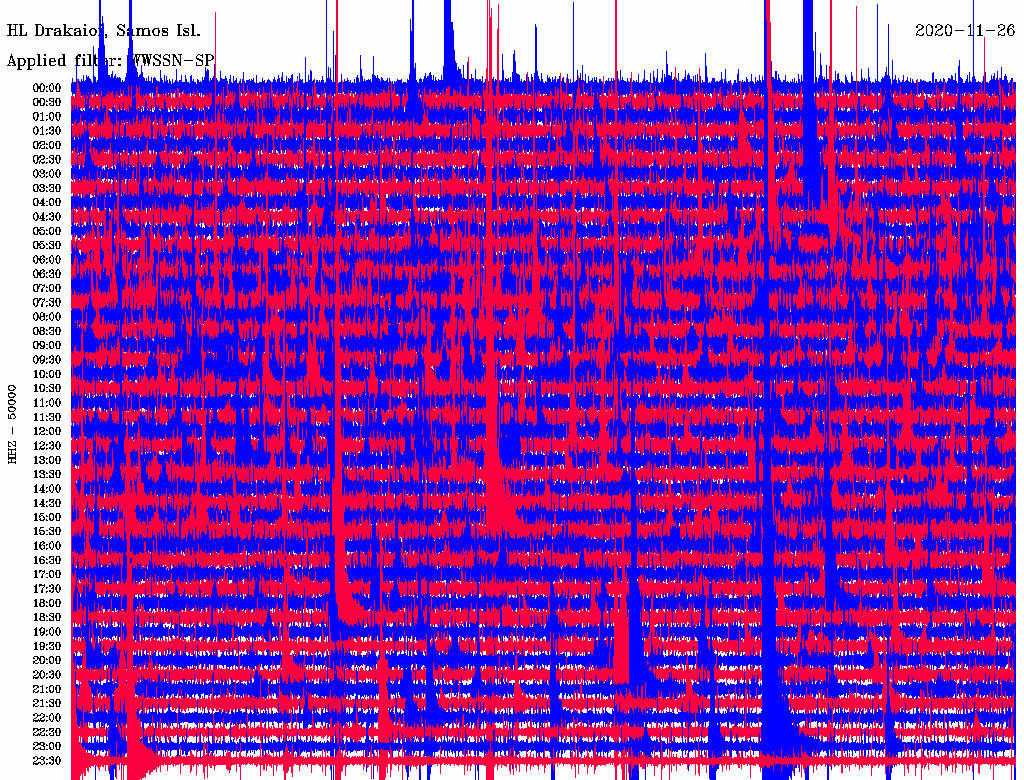This screenshot has width=1024, height=780.
Task: Click the 20:00 time label
Action: [x=47, y=660]
